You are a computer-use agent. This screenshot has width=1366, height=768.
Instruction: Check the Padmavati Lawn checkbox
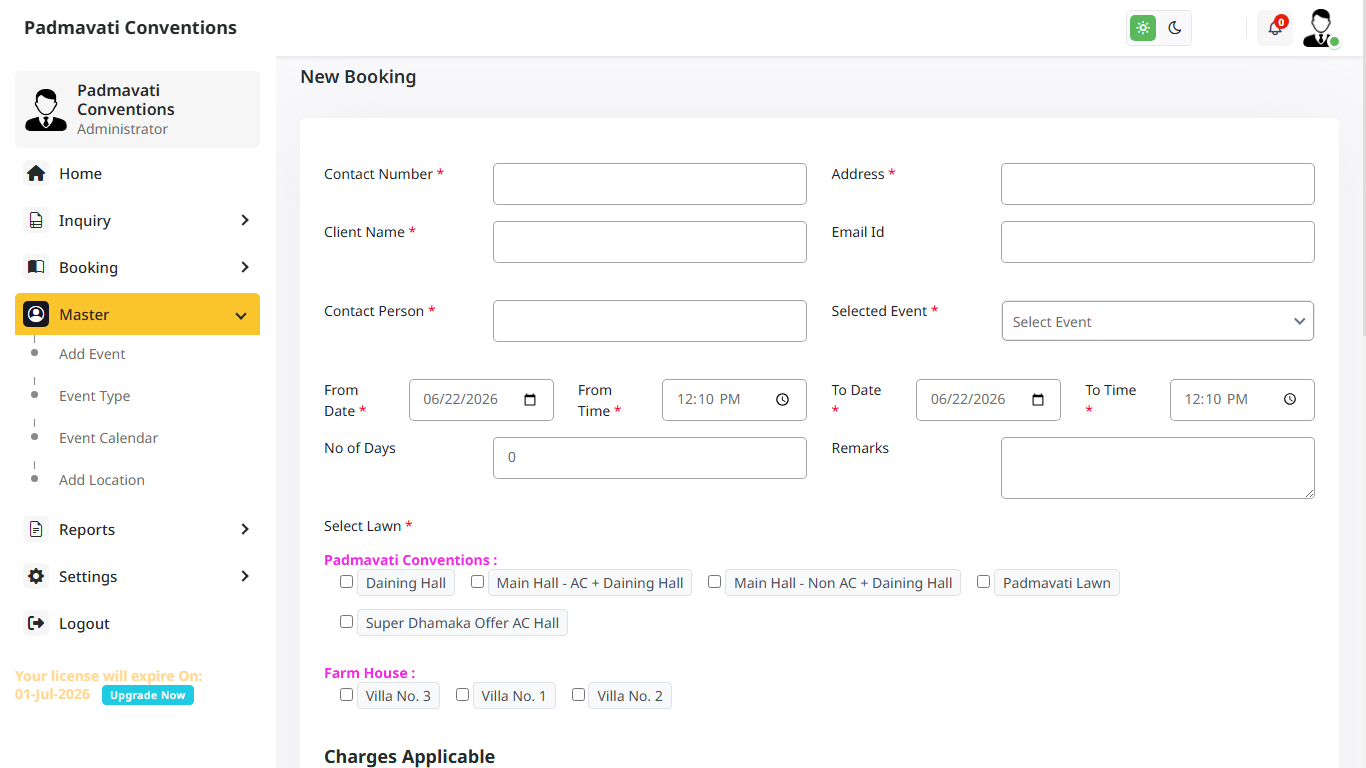983,581
